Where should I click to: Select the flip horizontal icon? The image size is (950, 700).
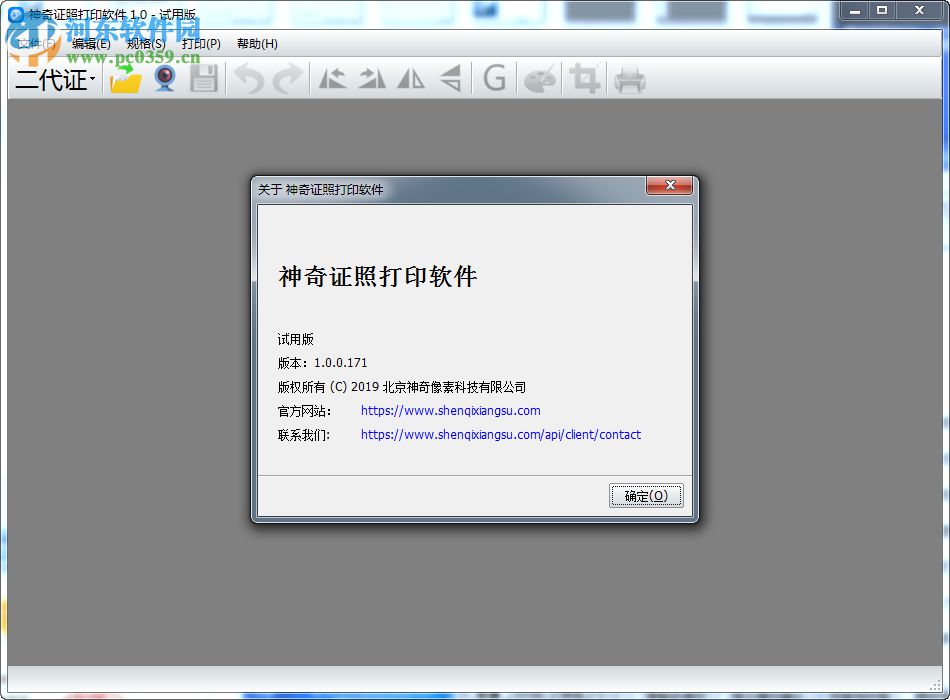point(410,78)
